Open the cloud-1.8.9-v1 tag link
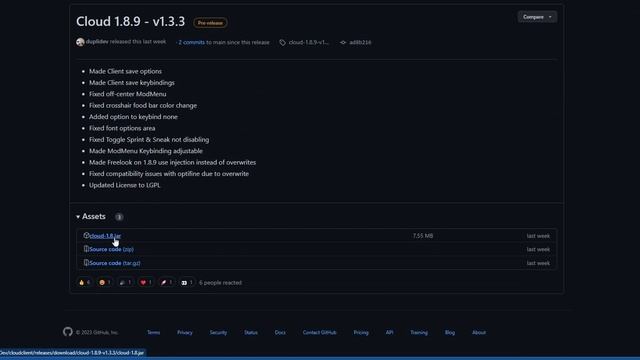 coord(309,42)
